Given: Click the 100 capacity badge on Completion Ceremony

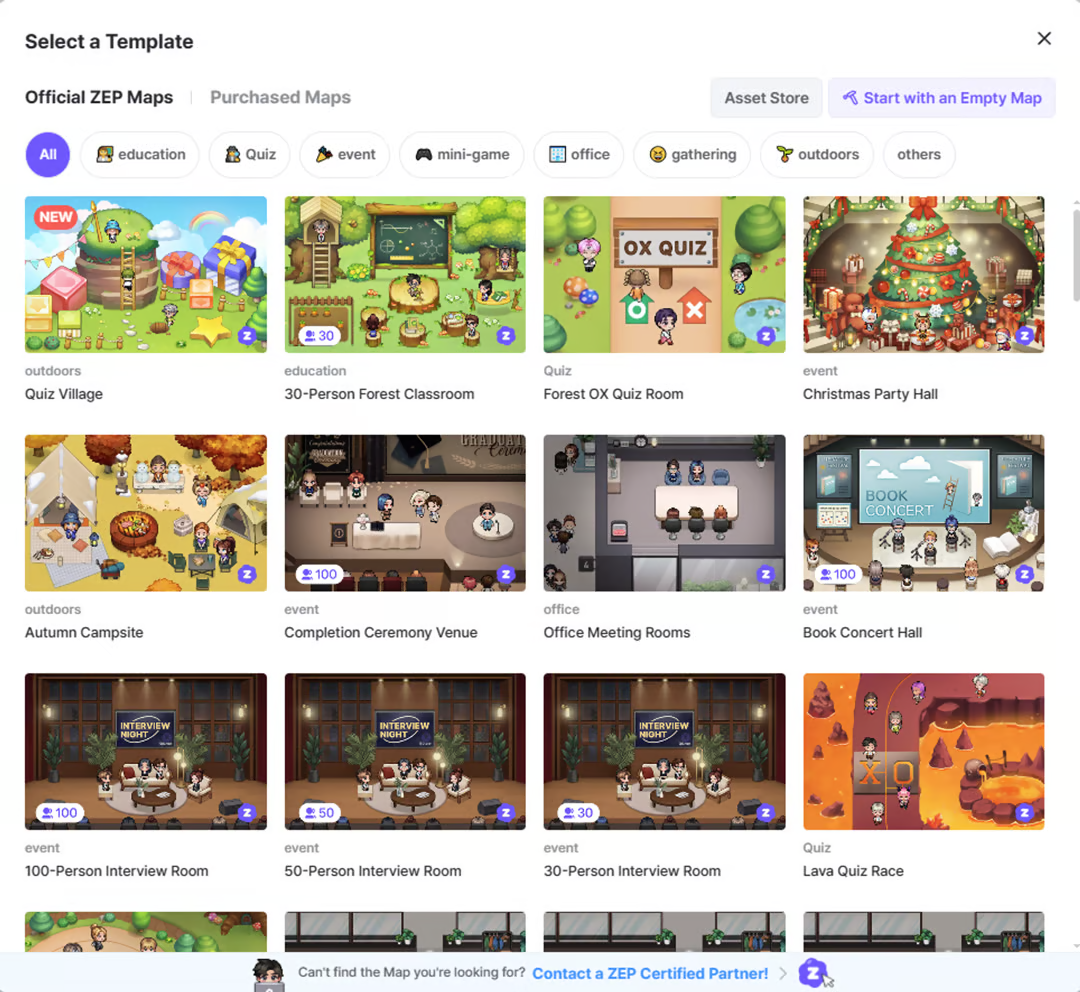Looking at the screenshot, I should coord(320,574).
